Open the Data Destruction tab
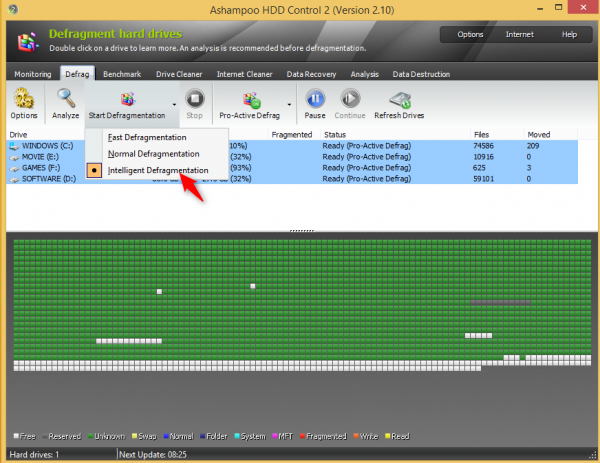Image resolution: width=600 pixels, height=463 pixels. 421,74
